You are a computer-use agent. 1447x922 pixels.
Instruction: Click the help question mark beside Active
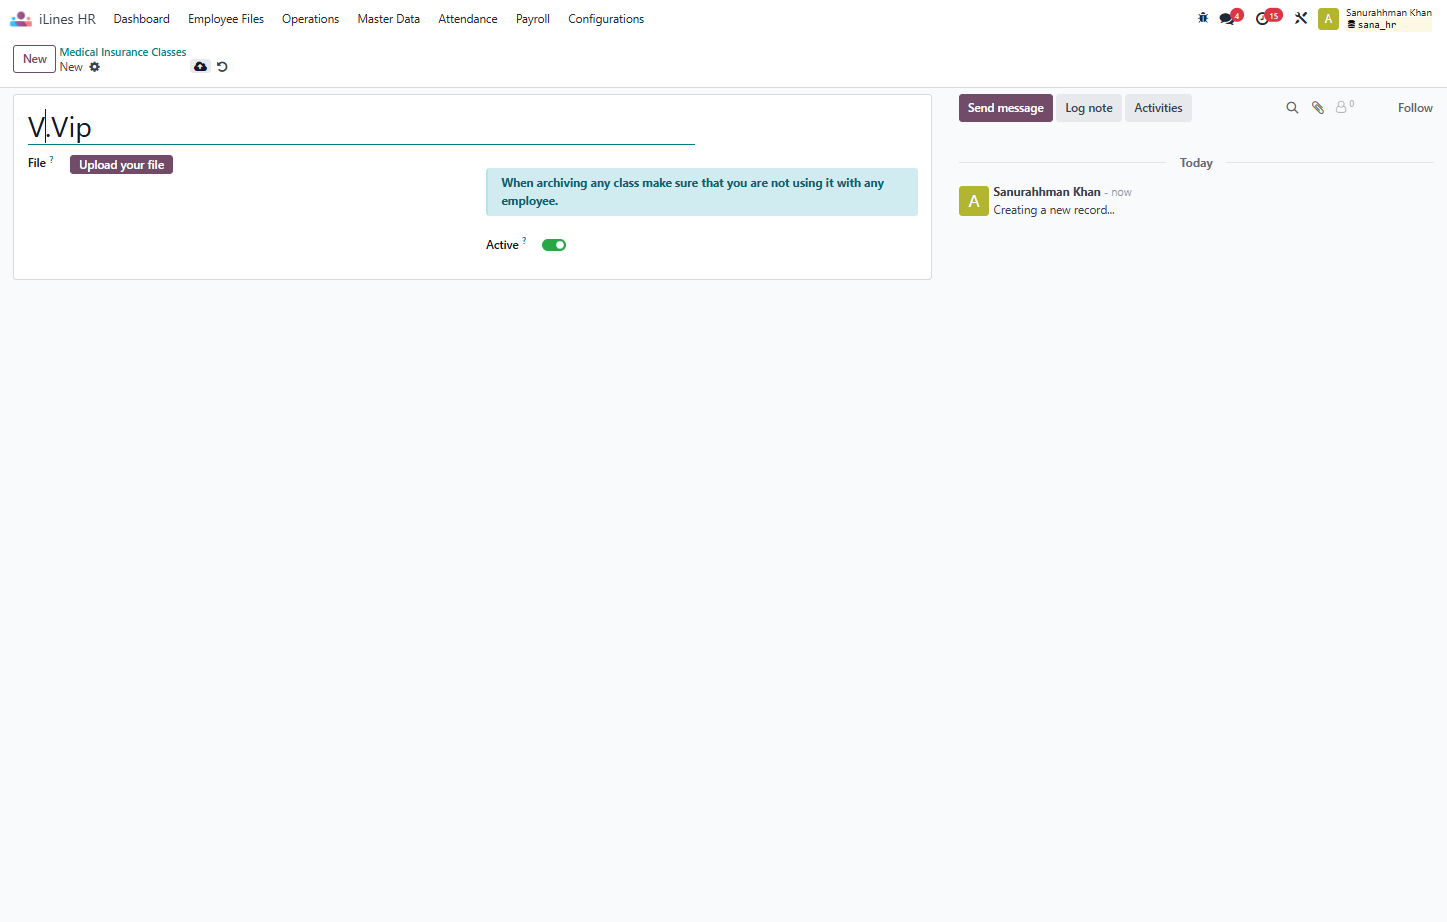click(524, 241)
